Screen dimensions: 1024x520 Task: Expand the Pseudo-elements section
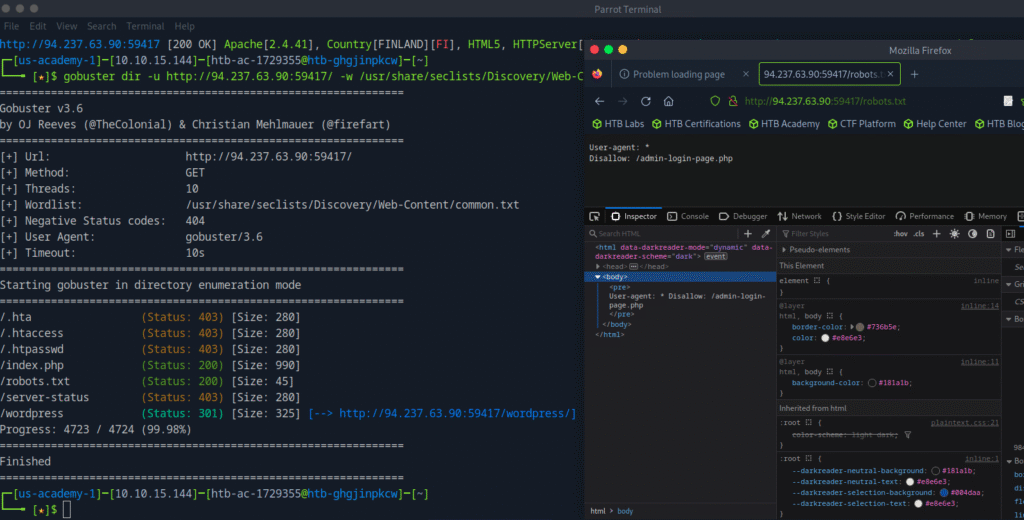tap(784, 249)
